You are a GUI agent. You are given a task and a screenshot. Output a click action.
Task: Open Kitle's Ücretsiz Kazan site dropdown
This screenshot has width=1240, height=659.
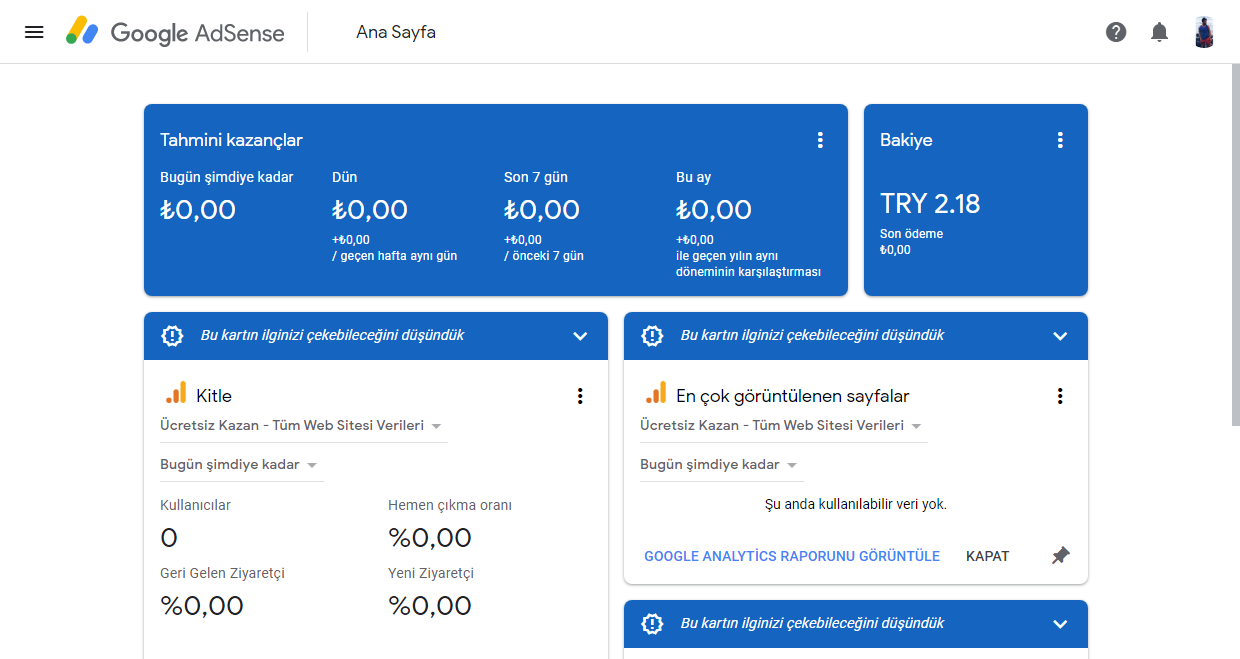pos(303,426)
